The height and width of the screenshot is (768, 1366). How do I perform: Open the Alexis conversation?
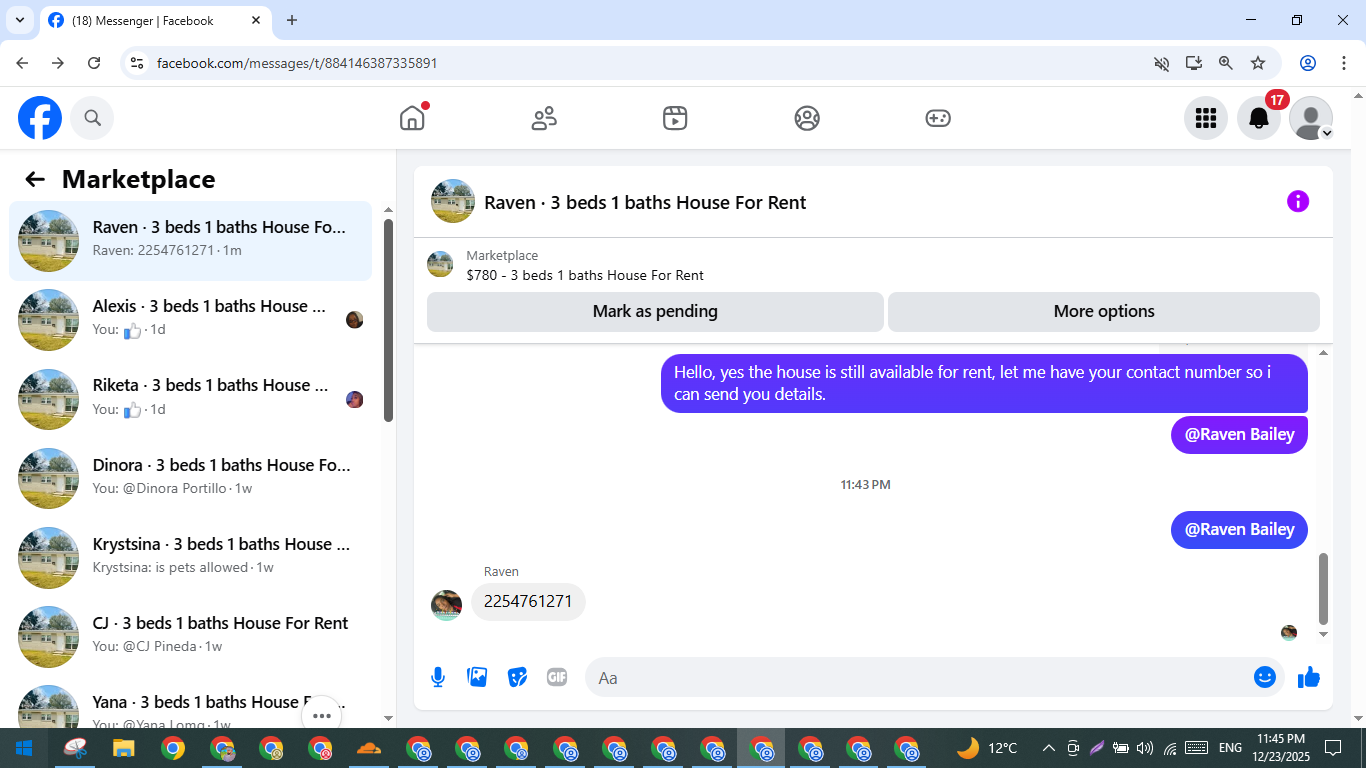point(190,320)
